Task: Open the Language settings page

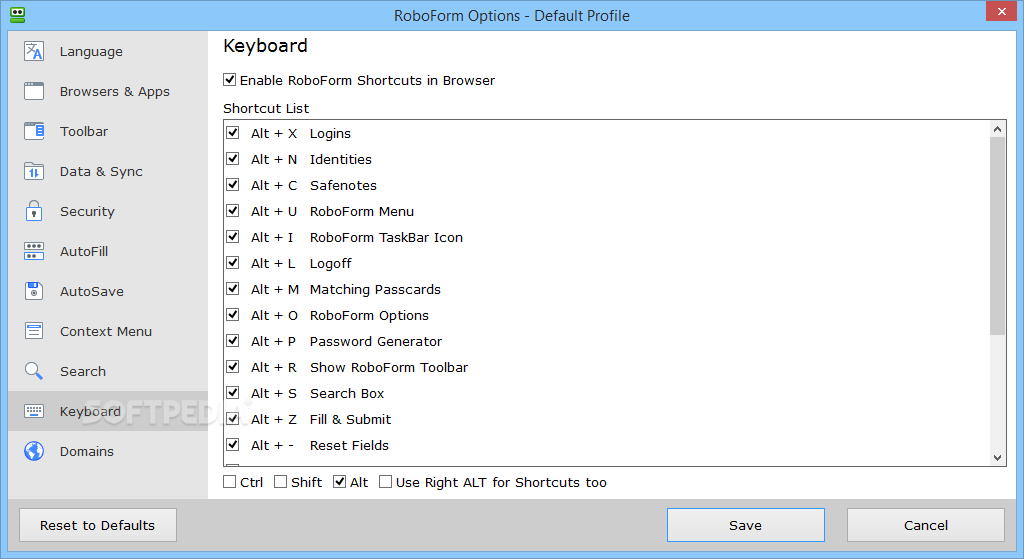Action: point(91,52)
